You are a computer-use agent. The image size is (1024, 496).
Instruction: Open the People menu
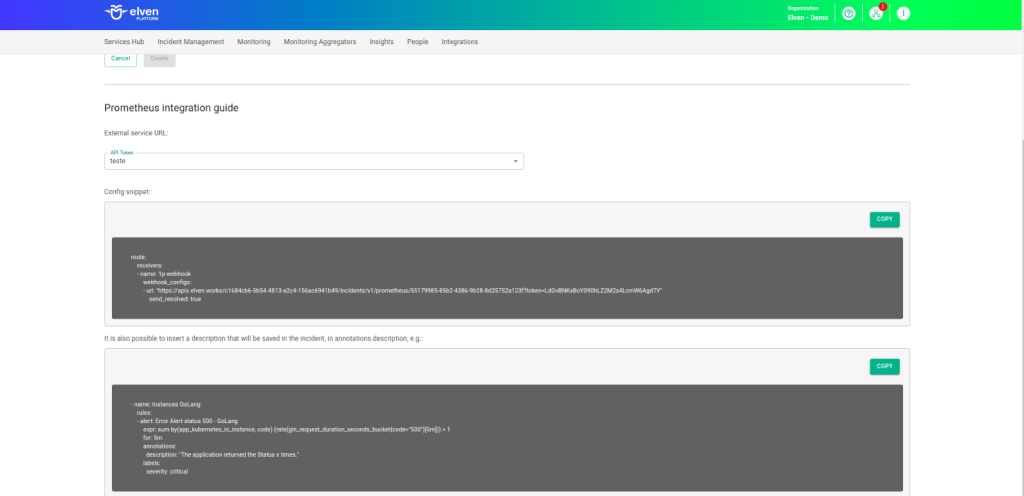pos(417,42)
